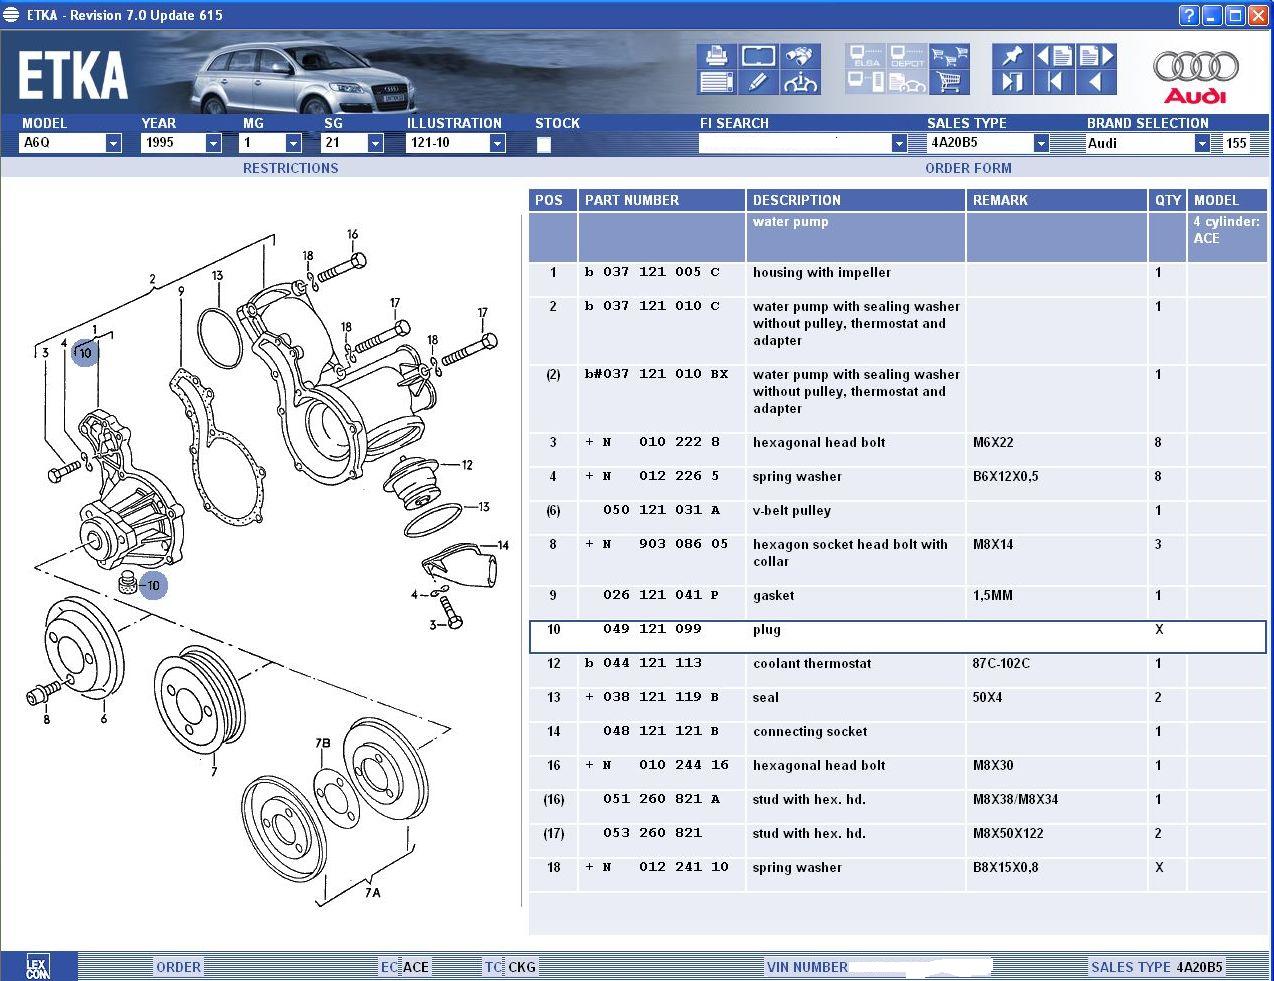Click the printer icon in the toolbar

click(716, 56)
